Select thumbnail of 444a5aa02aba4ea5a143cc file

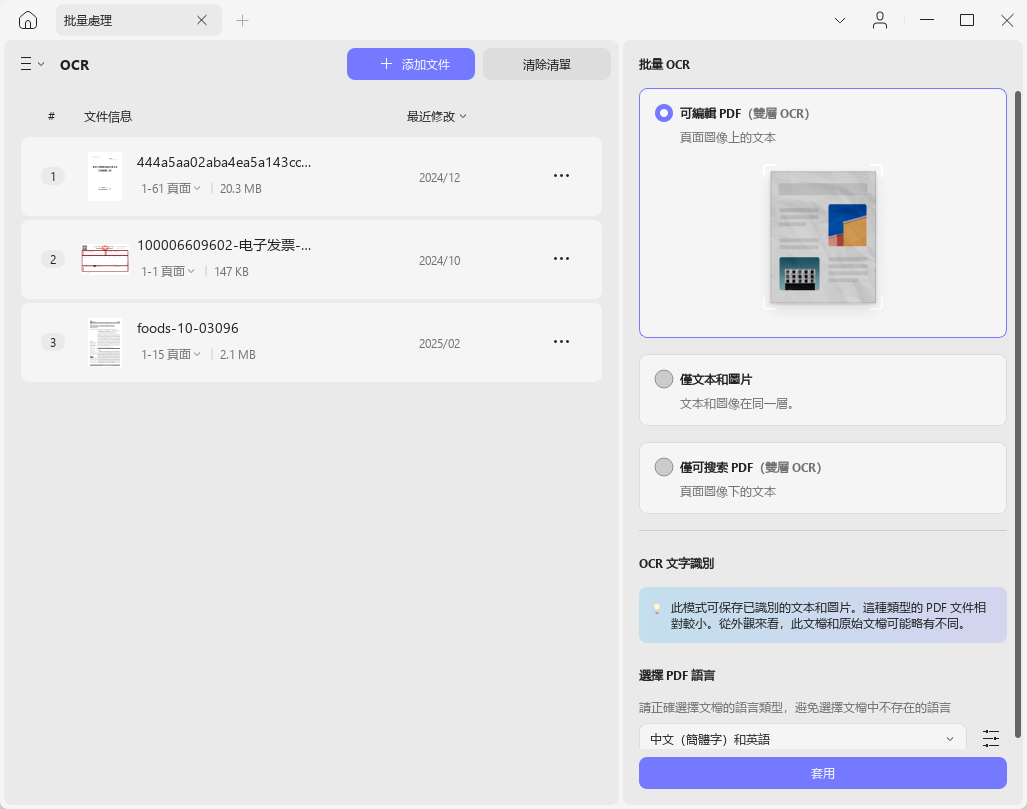(105, 176)
